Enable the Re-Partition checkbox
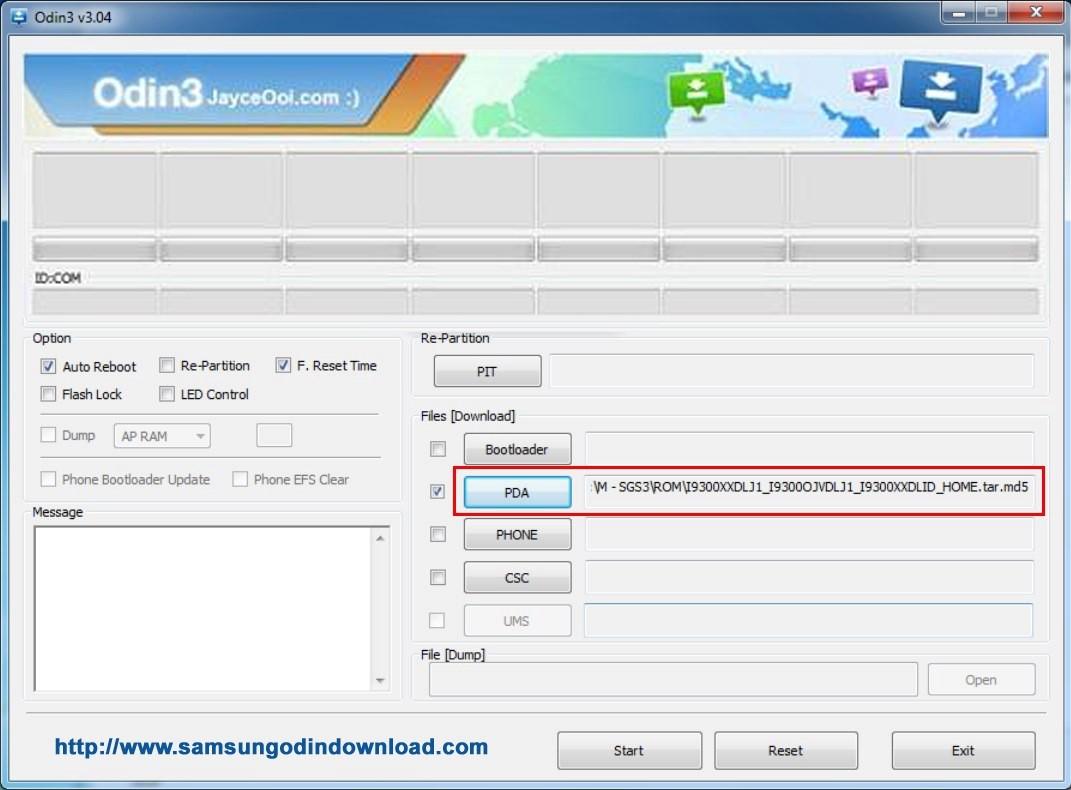Image resolution: width=1071 pixels, height=790 pixels. tap(167, 365)
